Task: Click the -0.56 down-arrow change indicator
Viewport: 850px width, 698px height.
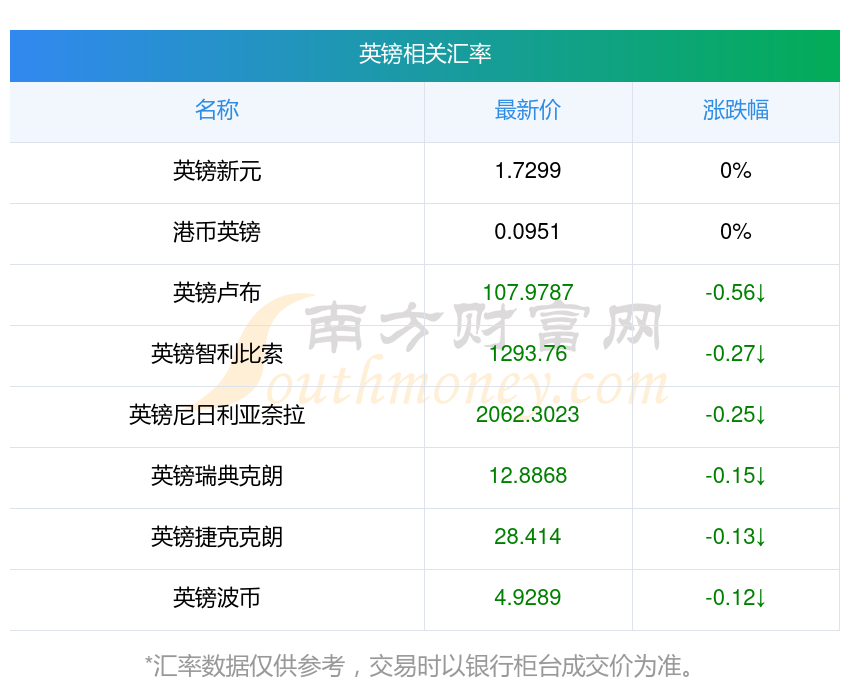Action: (736, 293)
